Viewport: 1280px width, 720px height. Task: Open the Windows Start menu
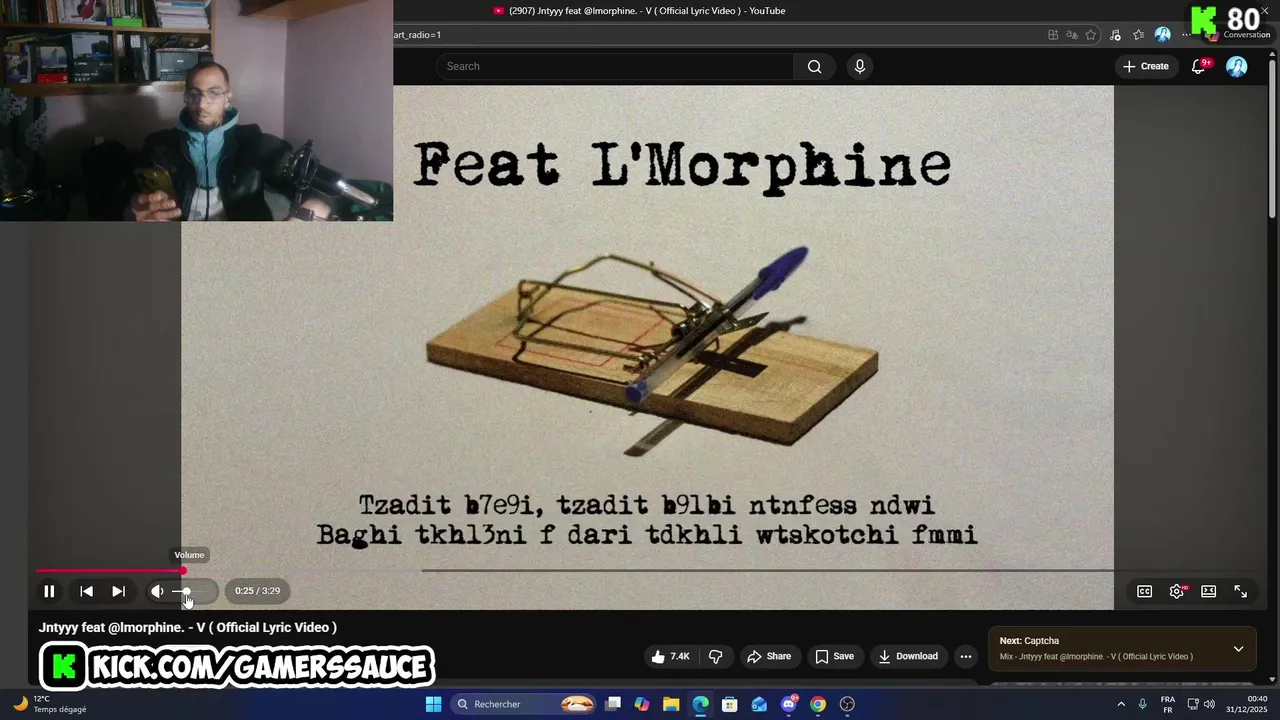tap(433, 704)
